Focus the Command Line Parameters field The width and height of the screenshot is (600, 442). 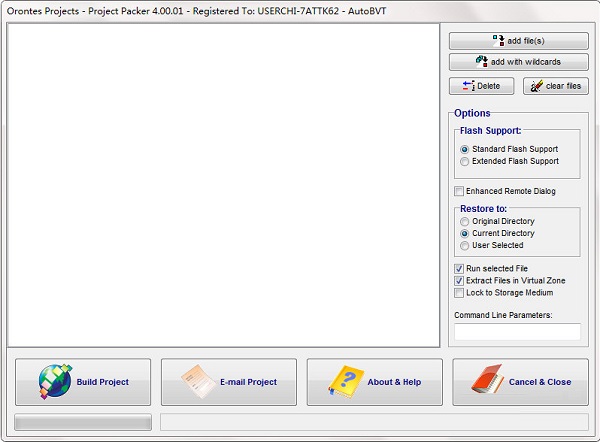click(x=517, y=332)
